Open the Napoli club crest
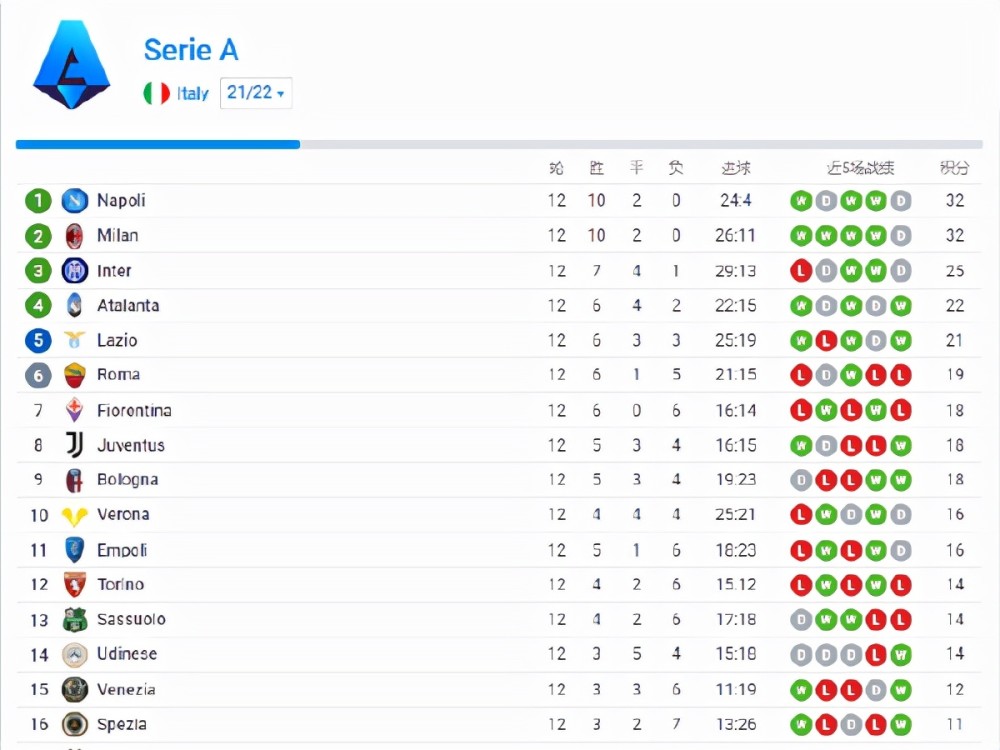The width and height of the screenshot is (1000, 750). (x=75, y=201)
